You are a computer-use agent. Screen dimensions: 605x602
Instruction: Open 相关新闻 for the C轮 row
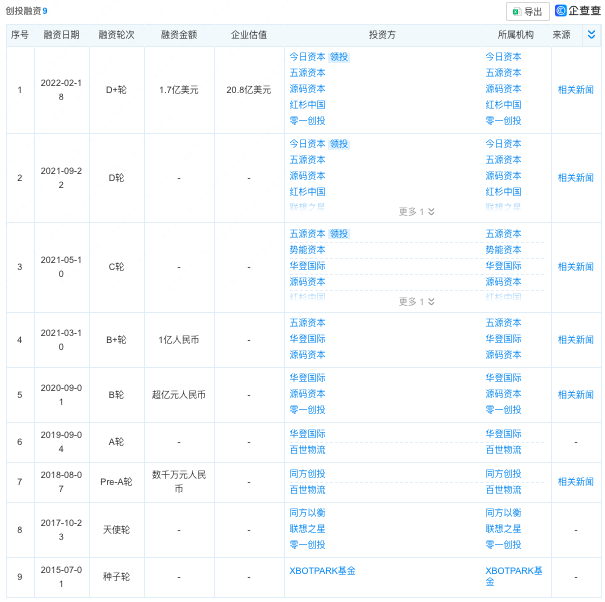[x=576, y=267]
